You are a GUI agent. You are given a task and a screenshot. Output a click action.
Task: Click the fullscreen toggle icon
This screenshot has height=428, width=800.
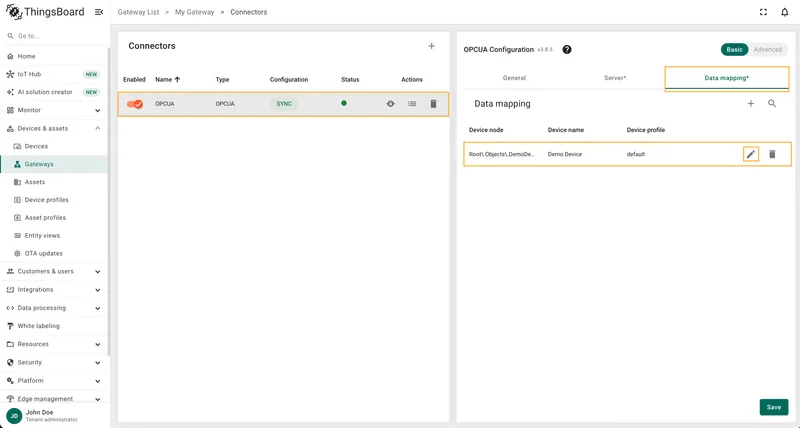pos(763,12)
